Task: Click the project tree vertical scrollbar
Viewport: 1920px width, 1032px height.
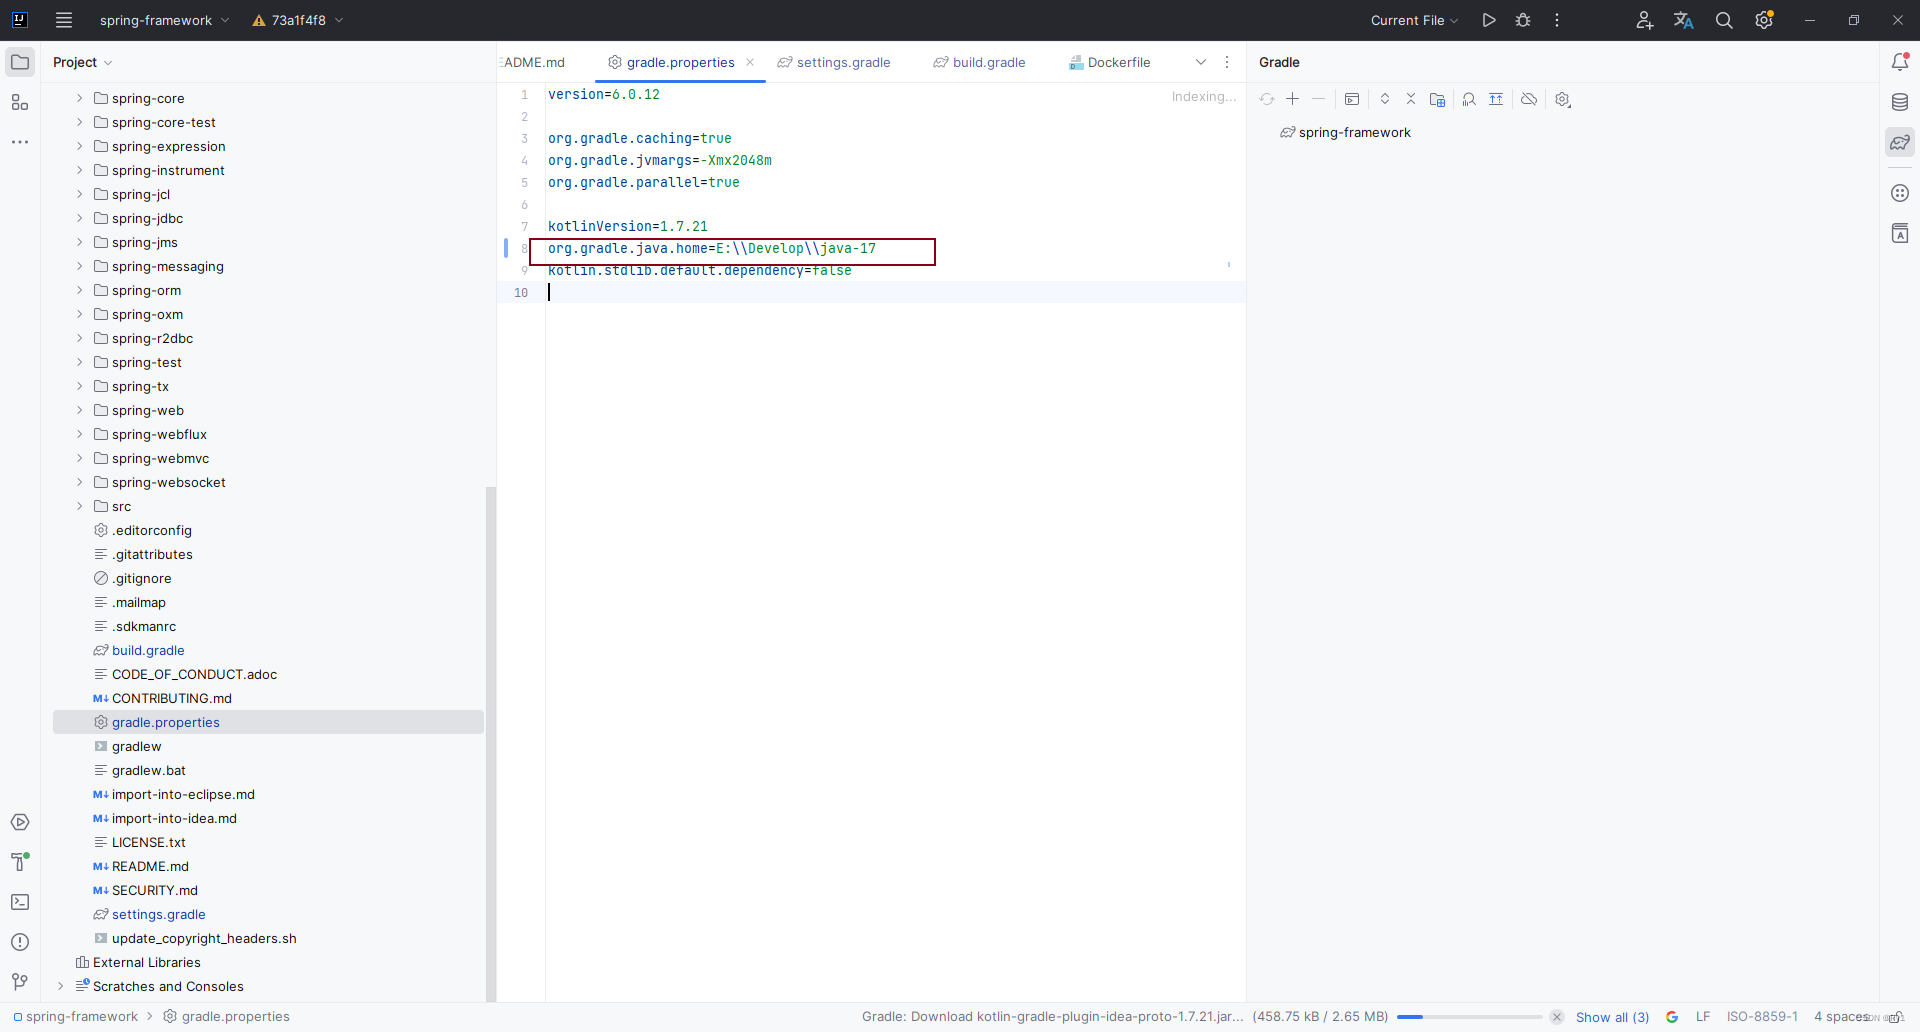Action: [490, 742]
